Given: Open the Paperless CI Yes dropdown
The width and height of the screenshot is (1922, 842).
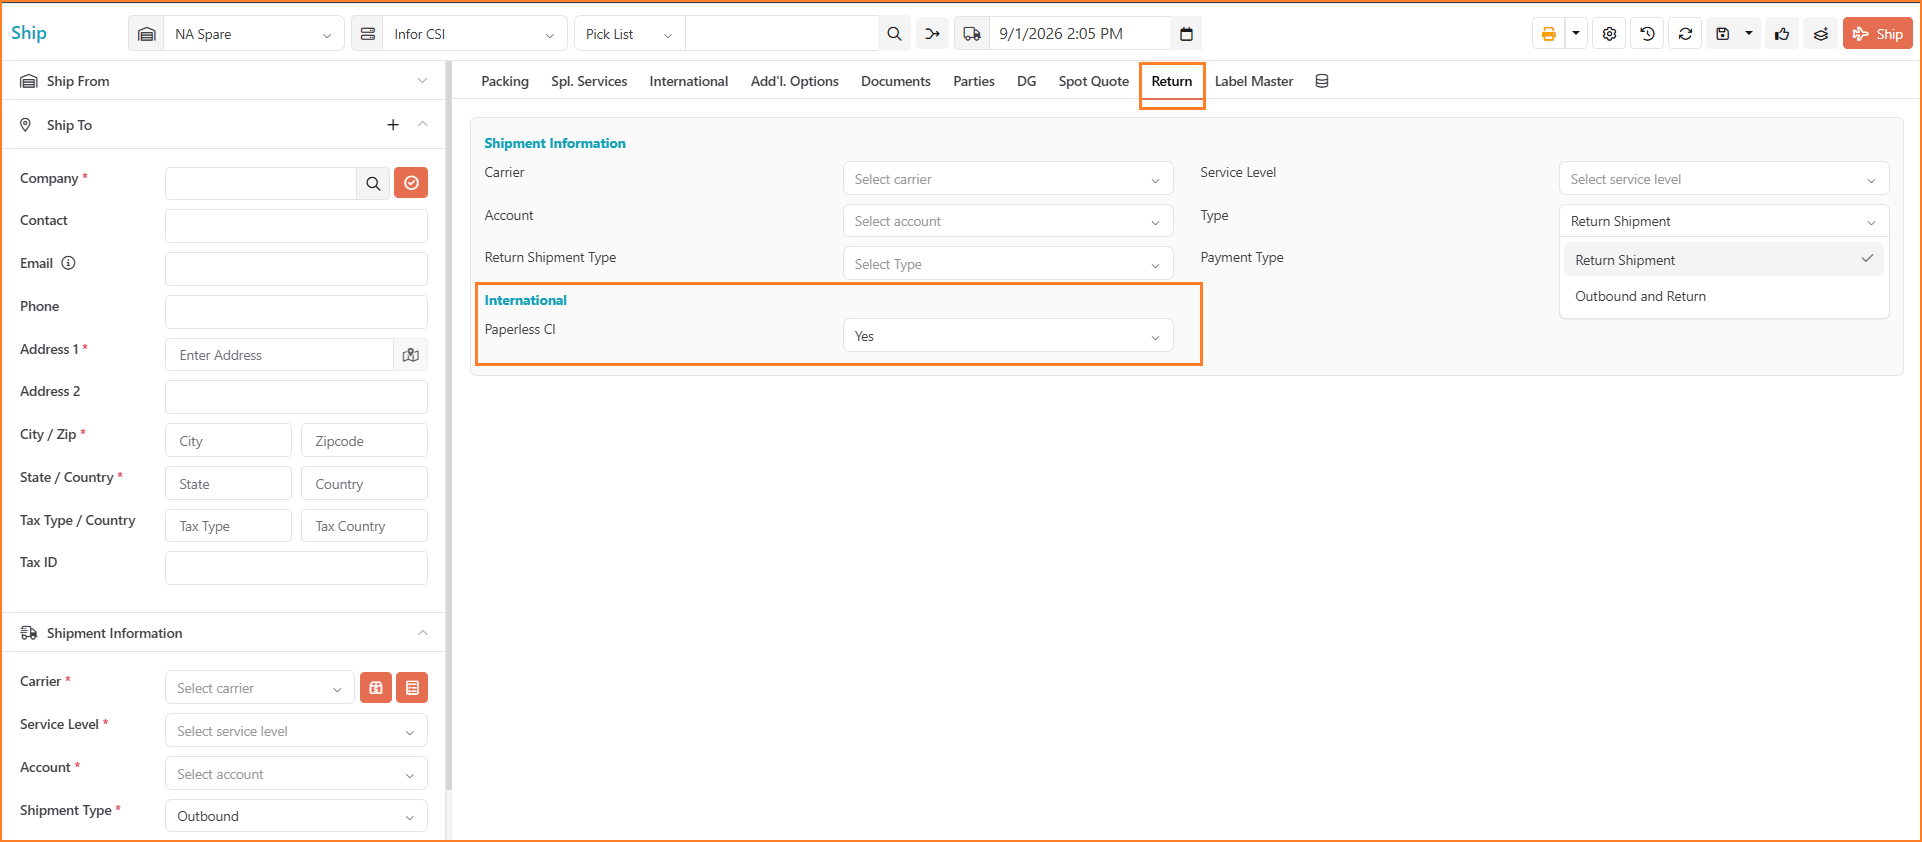Looking at the screenshot, I should click(x=1008, y=336).
